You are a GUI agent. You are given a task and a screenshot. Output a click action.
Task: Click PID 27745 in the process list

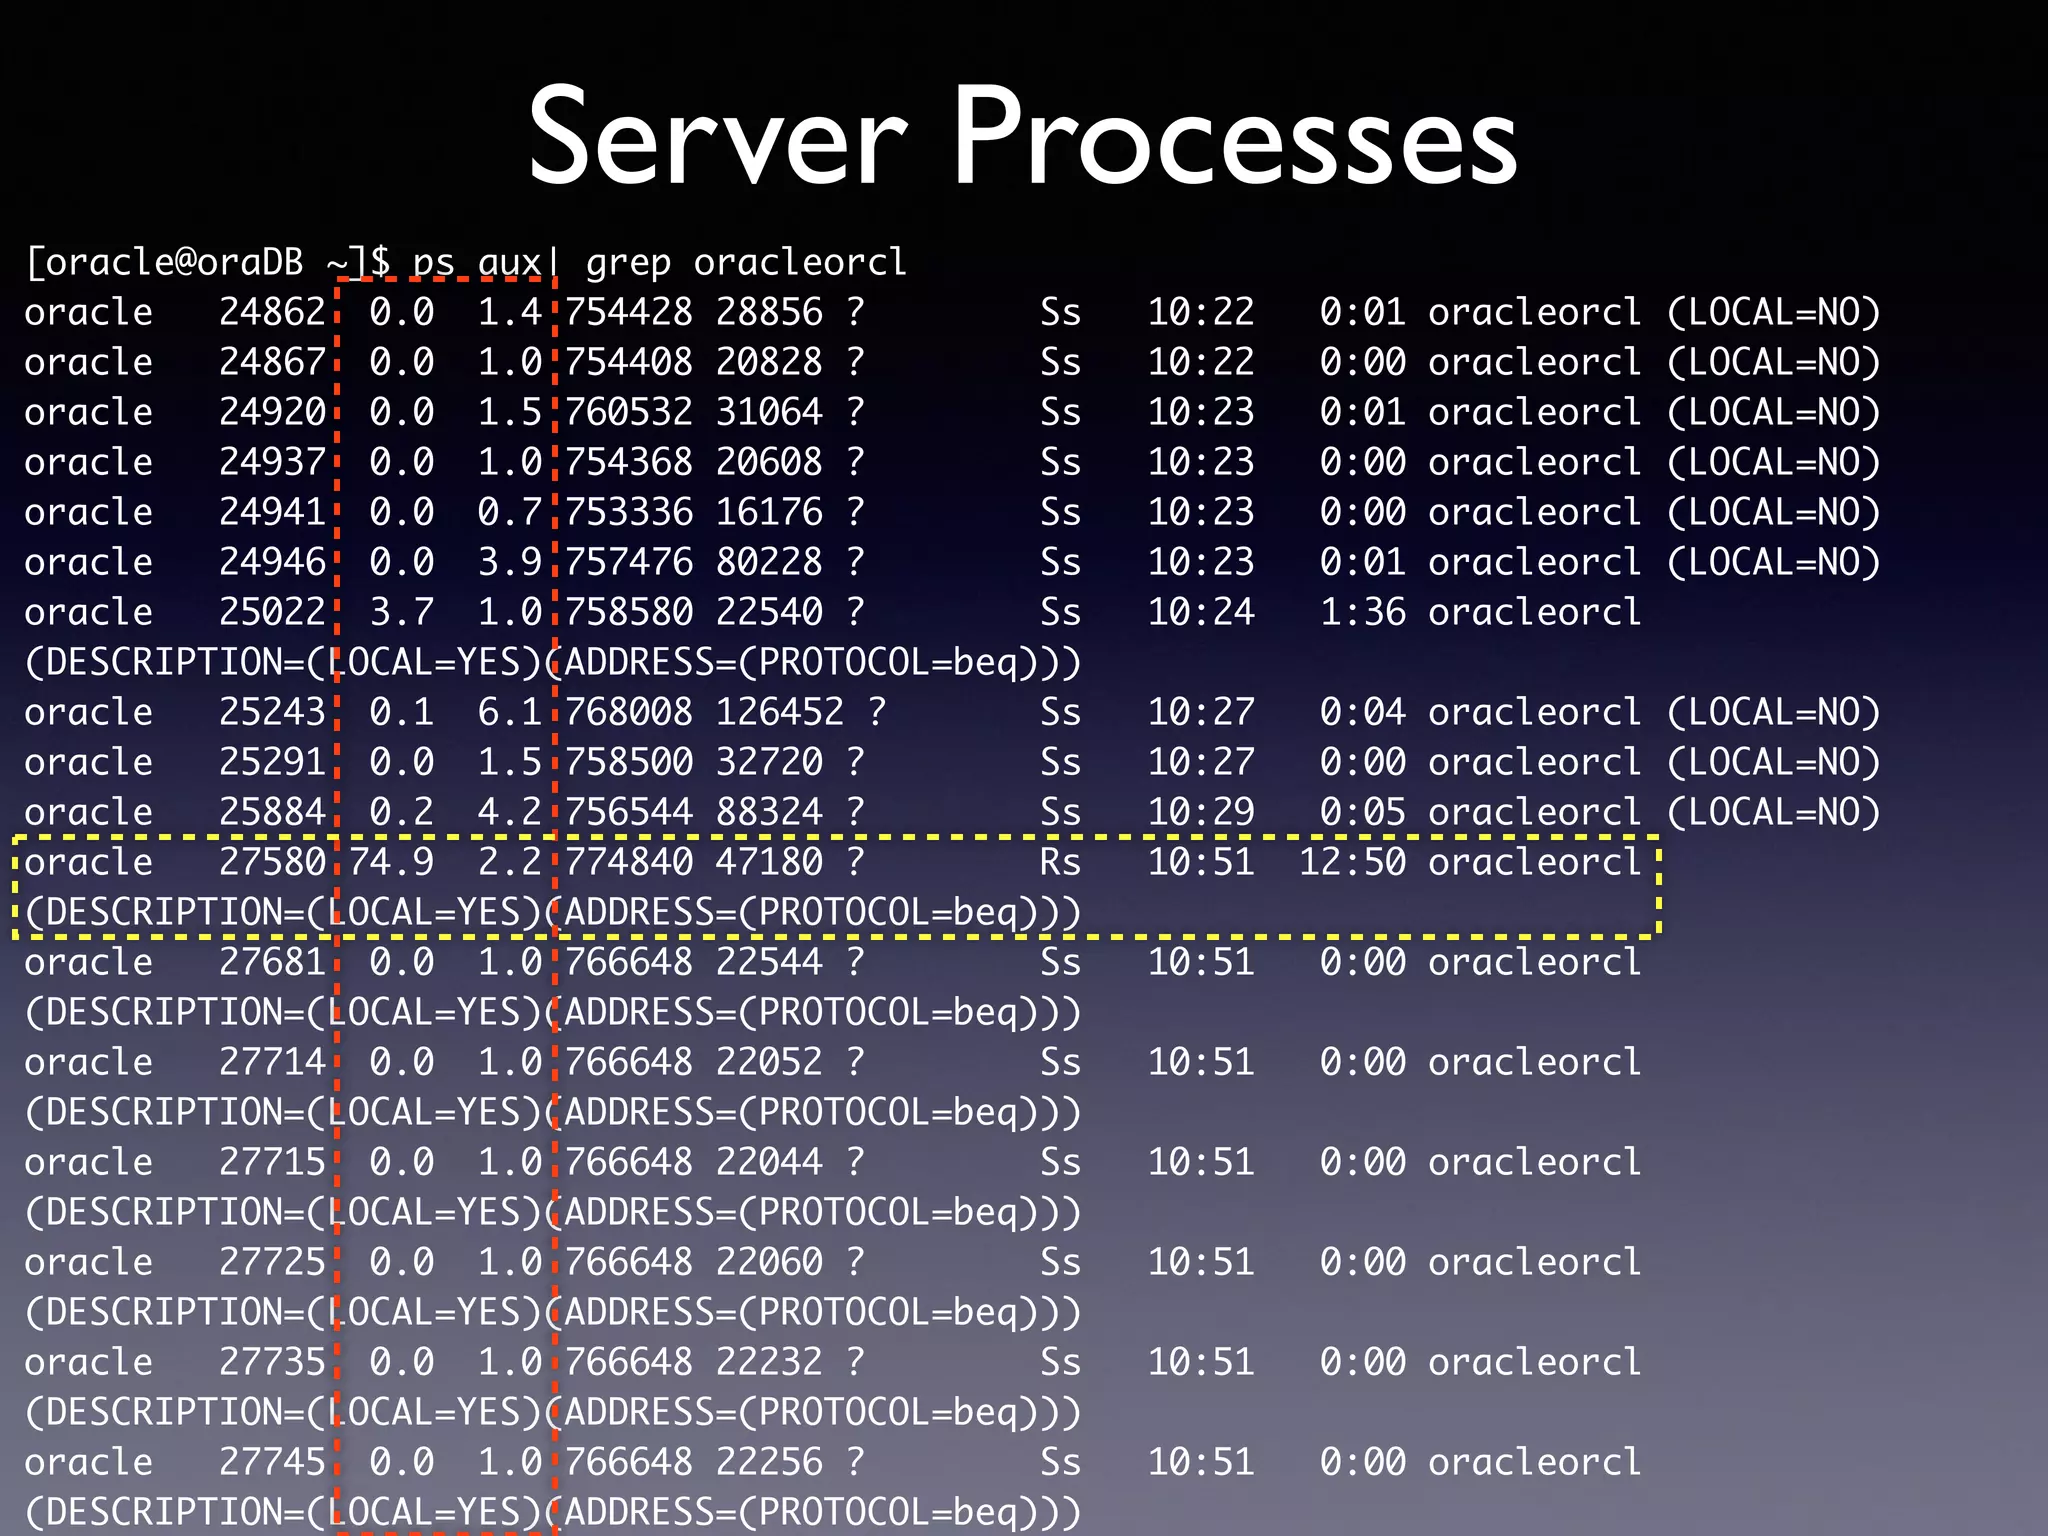click(272, 1462)
